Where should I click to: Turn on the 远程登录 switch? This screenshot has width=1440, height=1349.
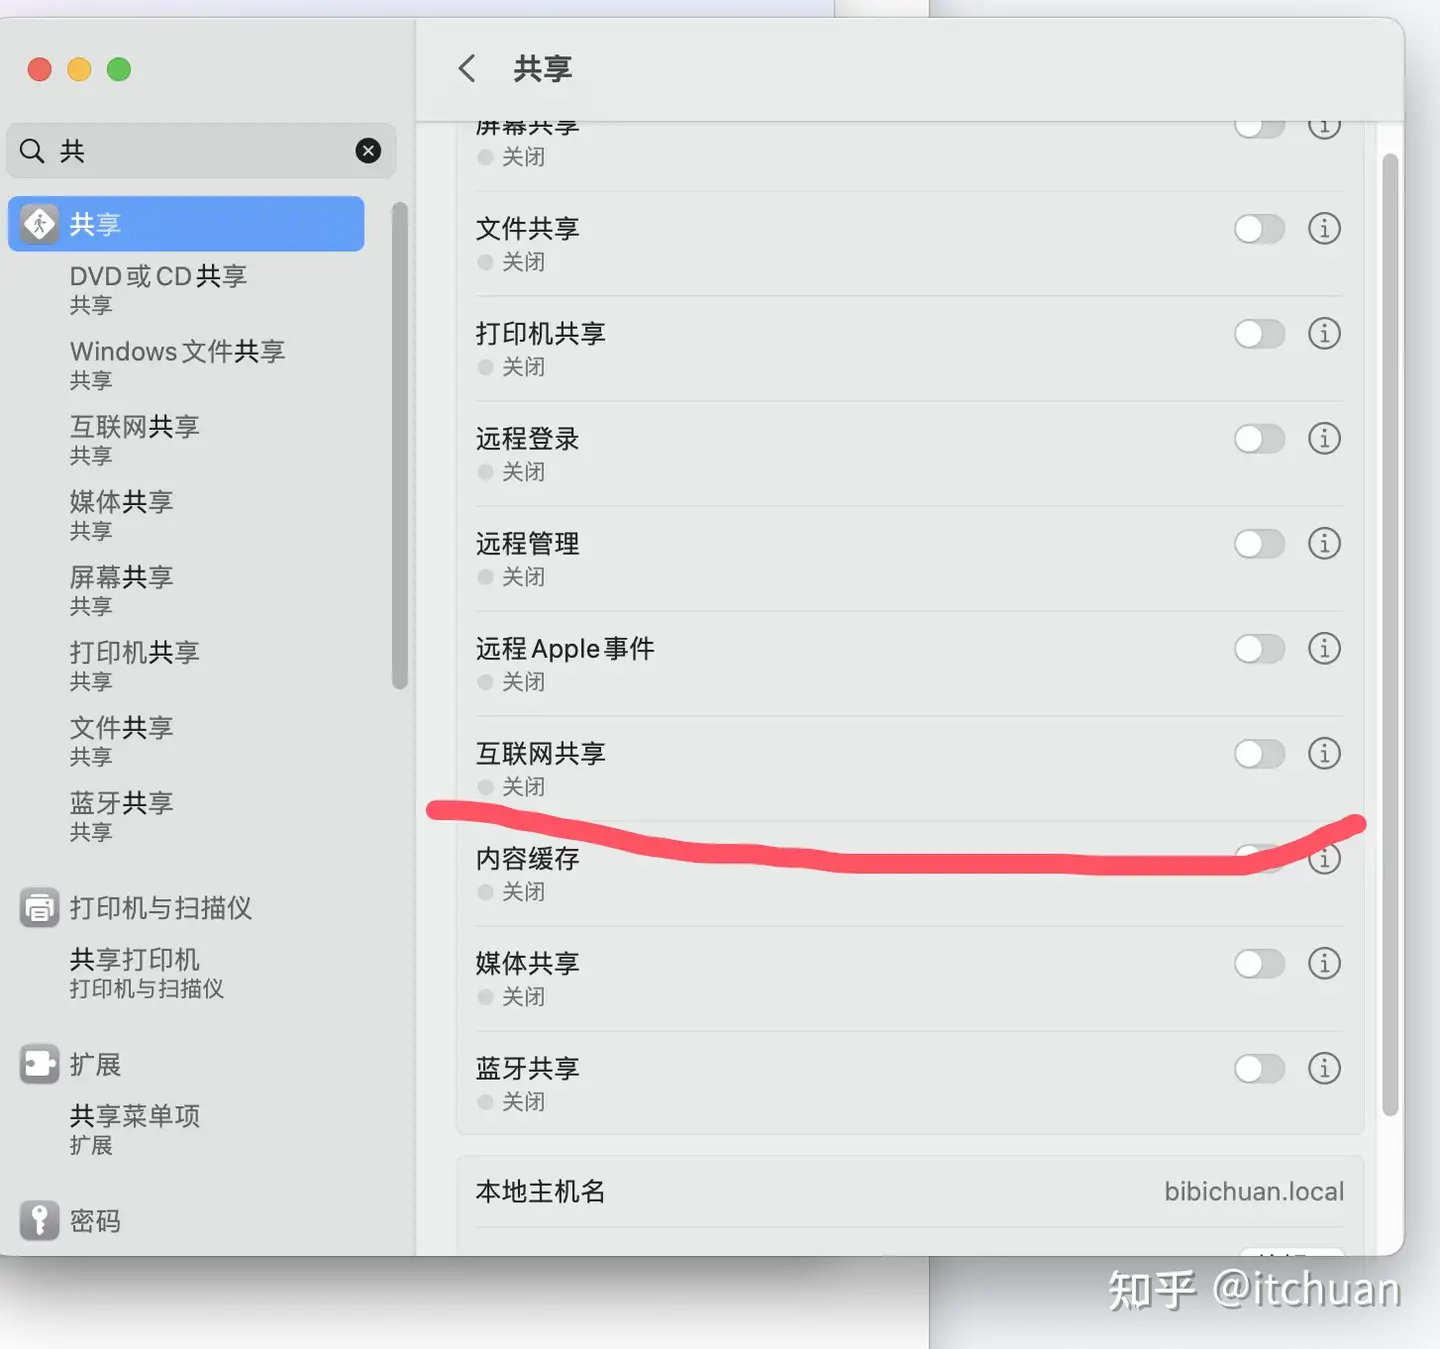point(1259,439)
